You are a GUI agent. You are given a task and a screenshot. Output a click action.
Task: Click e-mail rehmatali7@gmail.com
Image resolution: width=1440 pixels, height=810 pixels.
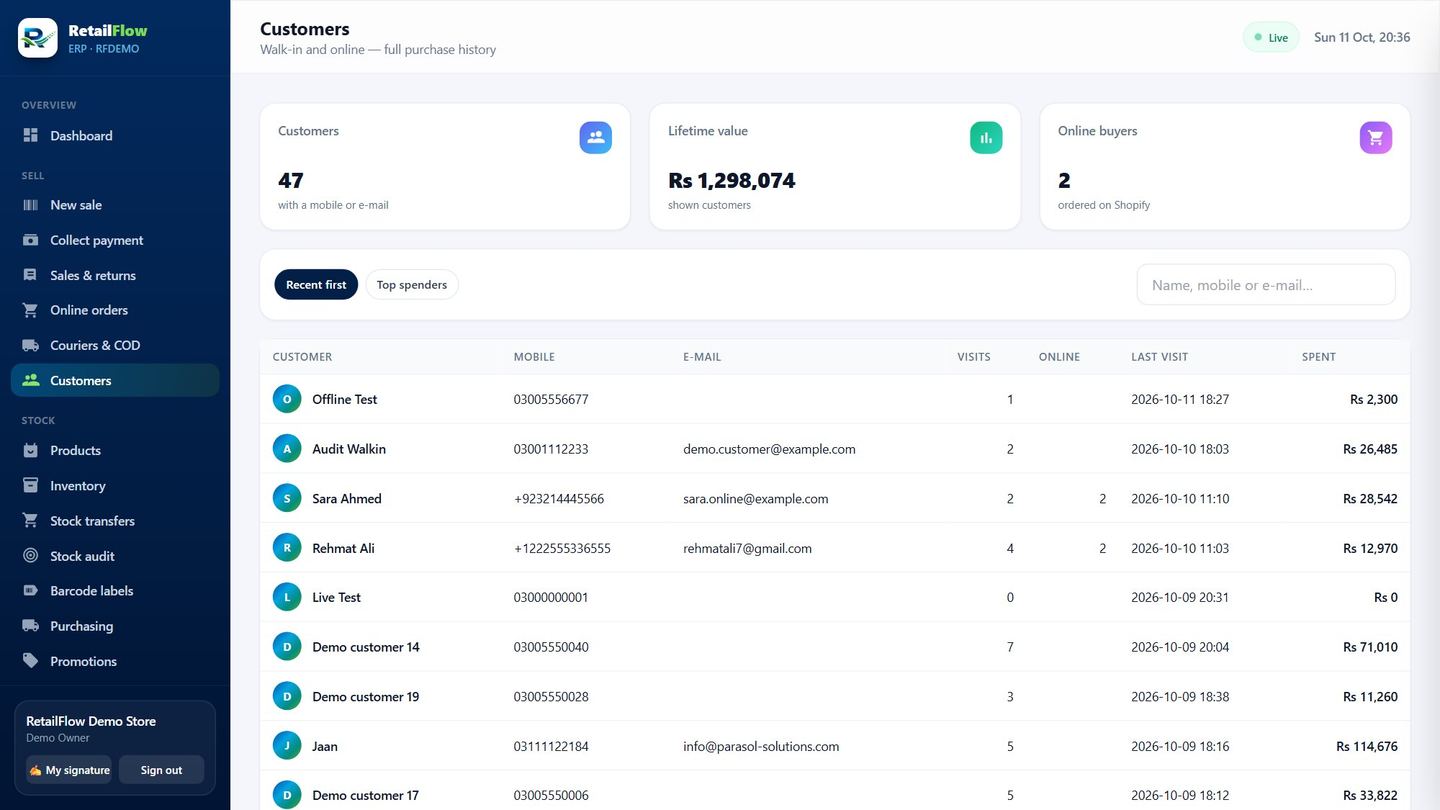pyautogui.click(x=747, y=548)
